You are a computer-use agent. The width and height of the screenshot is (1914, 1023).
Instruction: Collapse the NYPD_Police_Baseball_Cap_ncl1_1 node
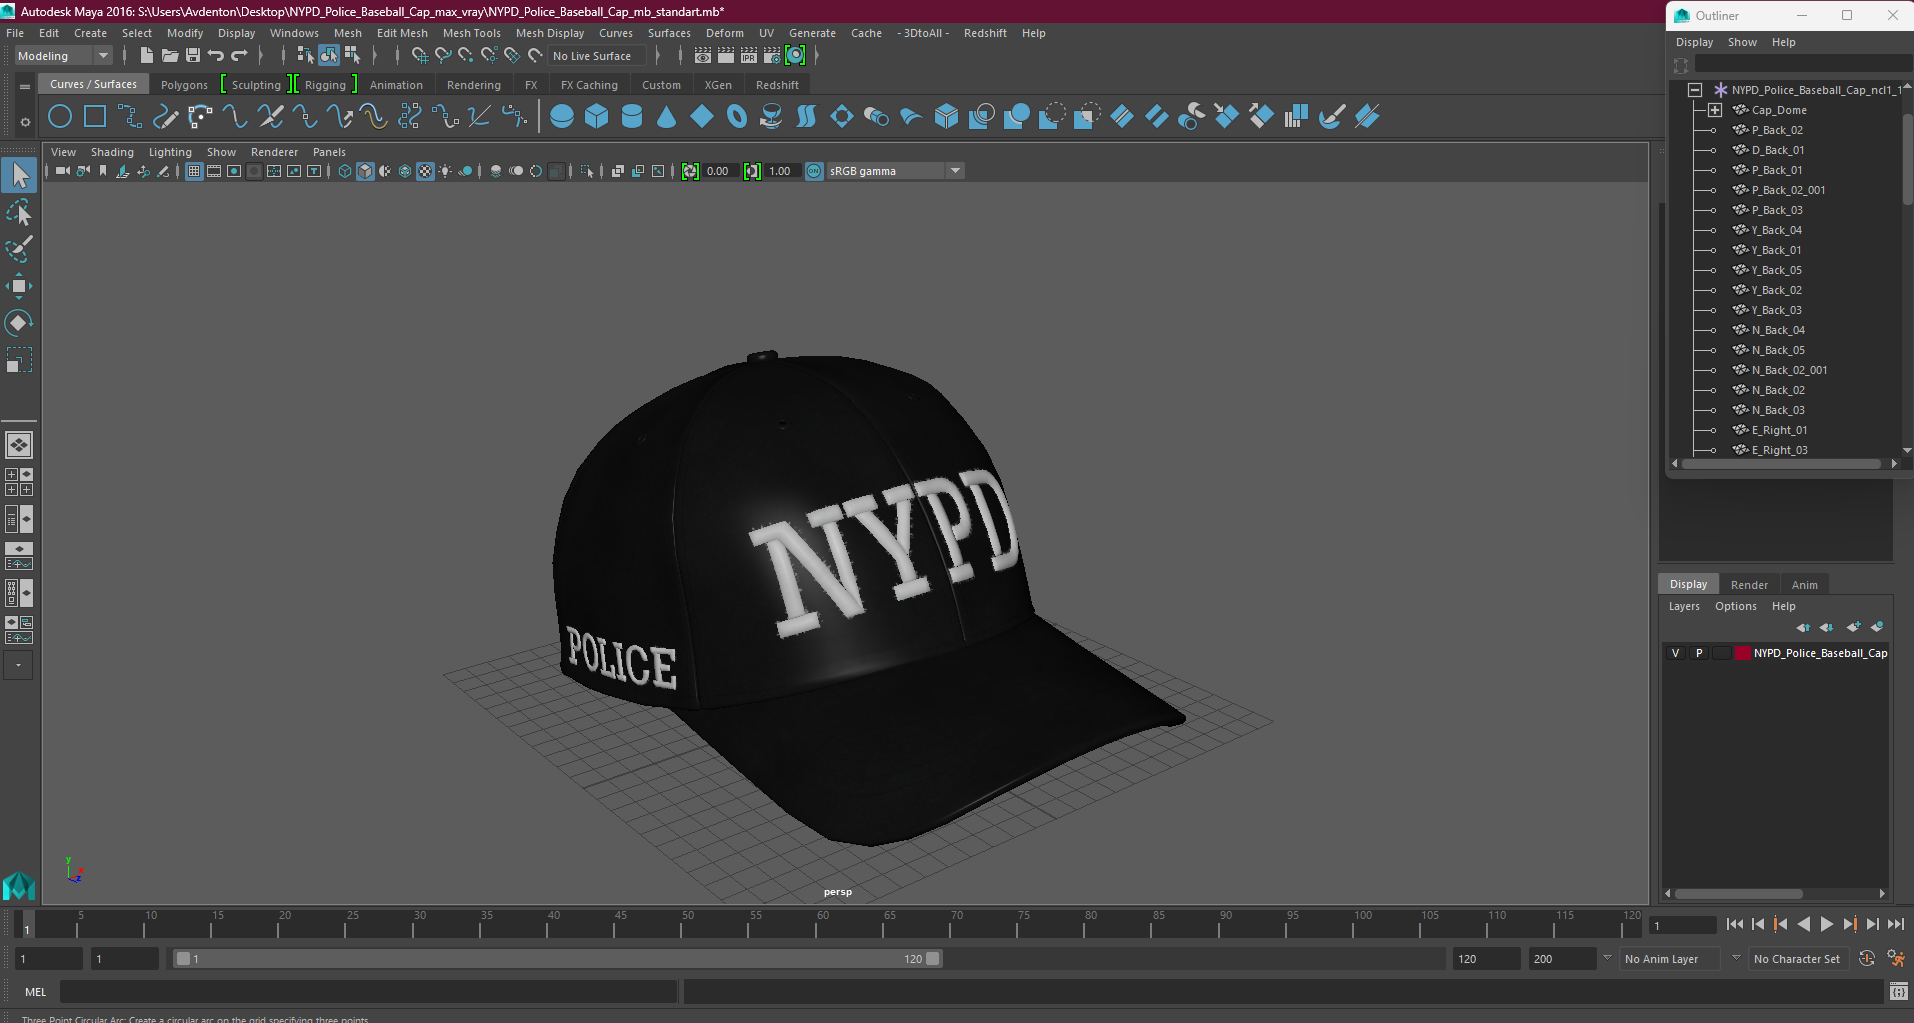1695,90
